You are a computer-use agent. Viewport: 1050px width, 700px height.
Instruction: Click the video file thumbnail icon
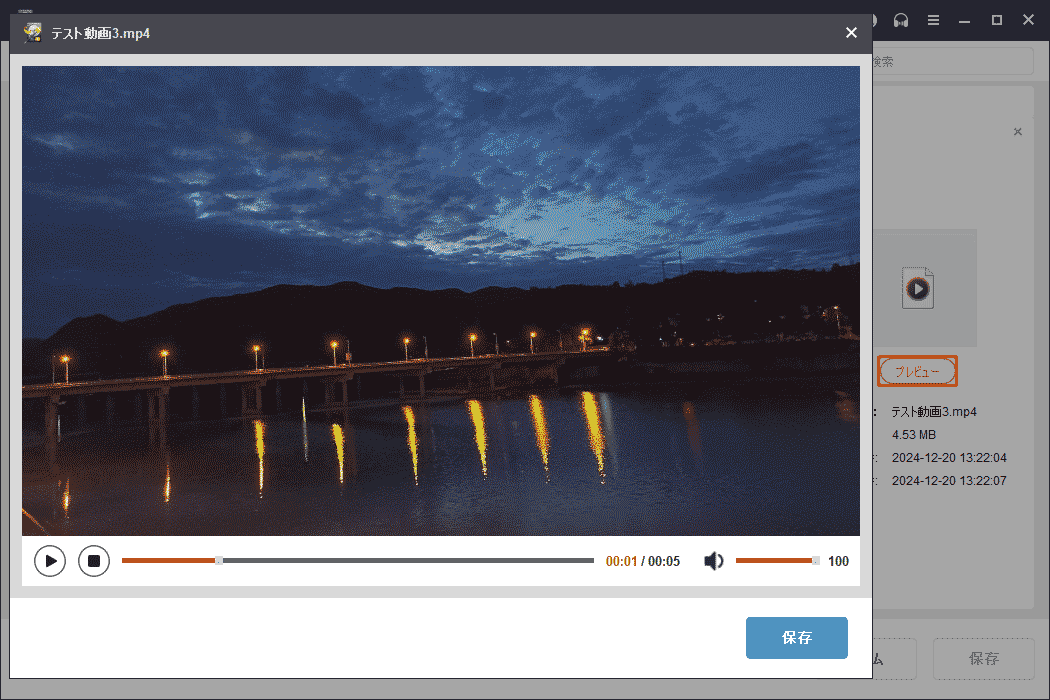pyautogui.click(x=918, y=288)
